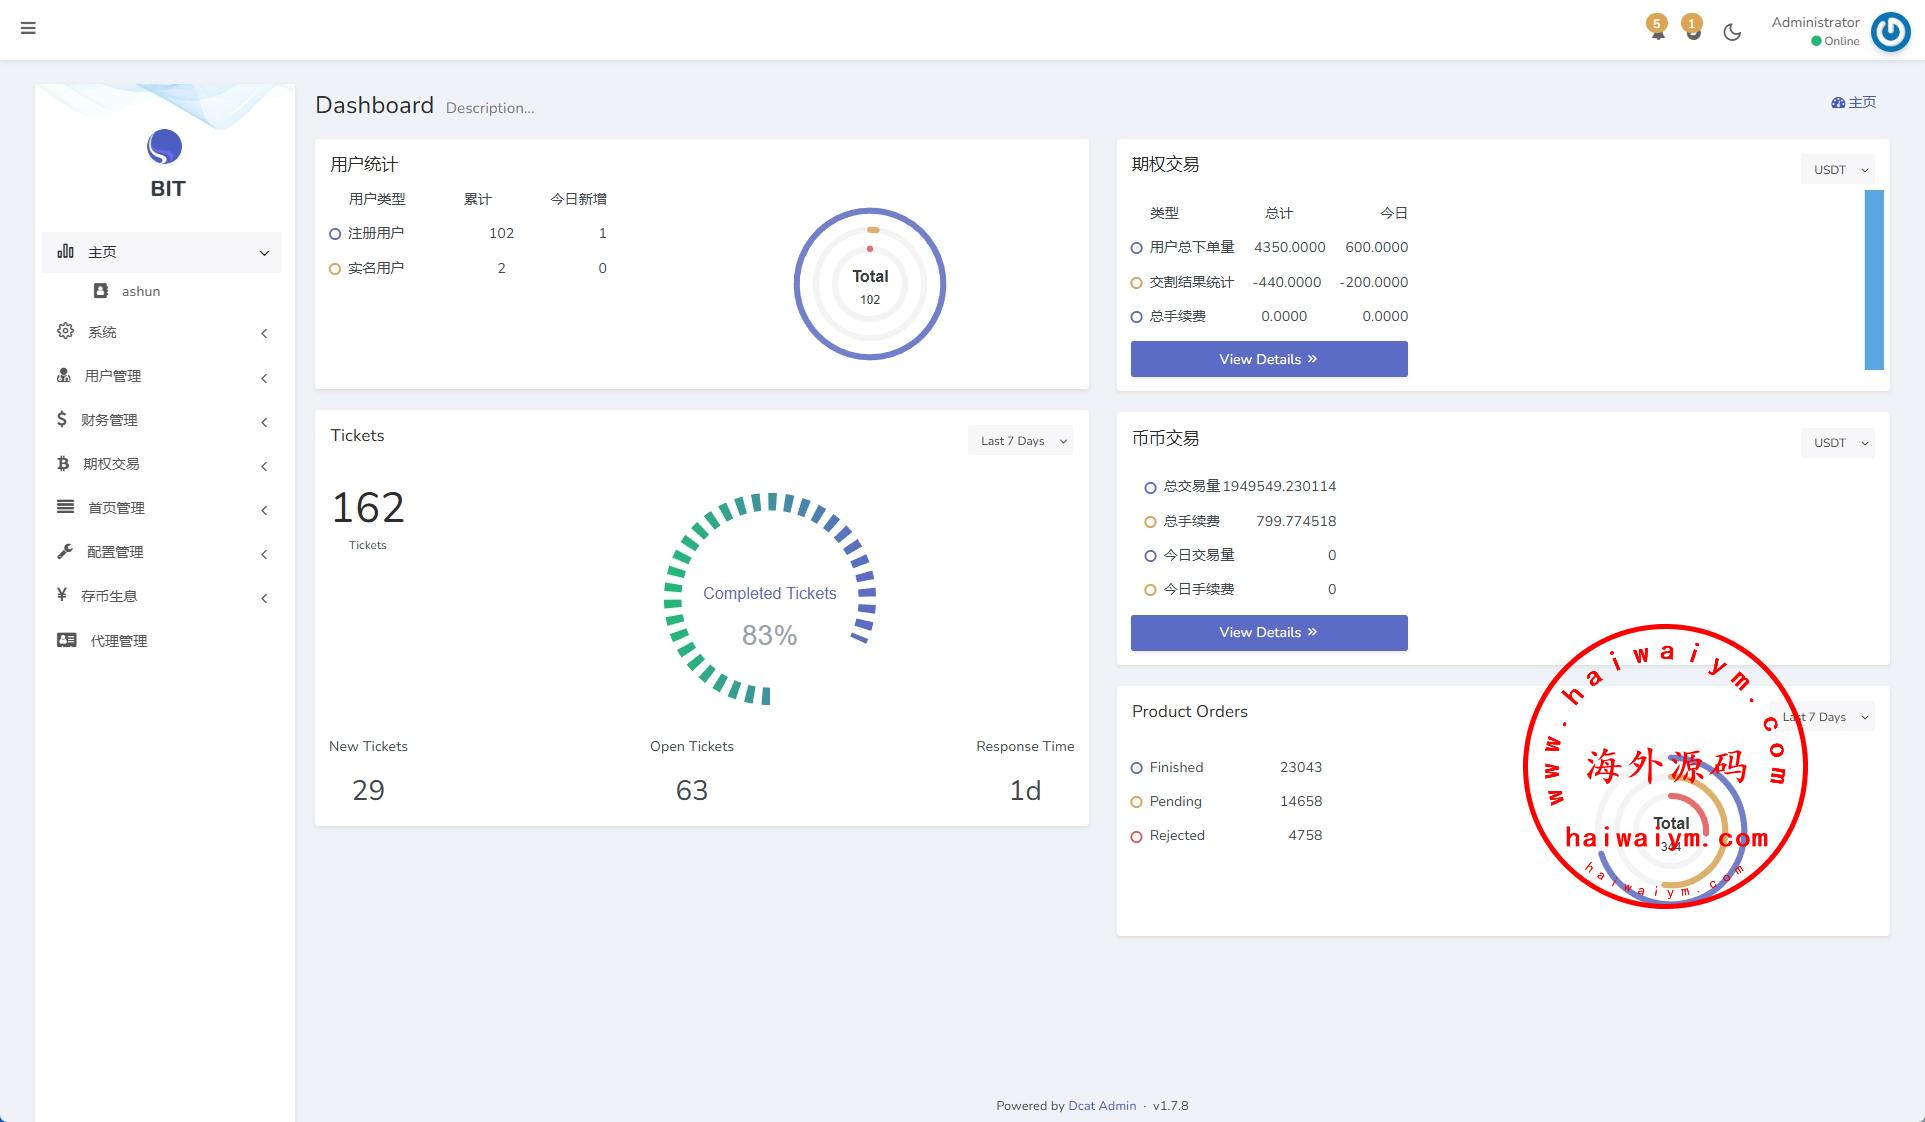The height and width of the screenshot is (1122, 1925).
Task: Open Tickets Last 7 Days dropdown
Action: (1020, 441)
